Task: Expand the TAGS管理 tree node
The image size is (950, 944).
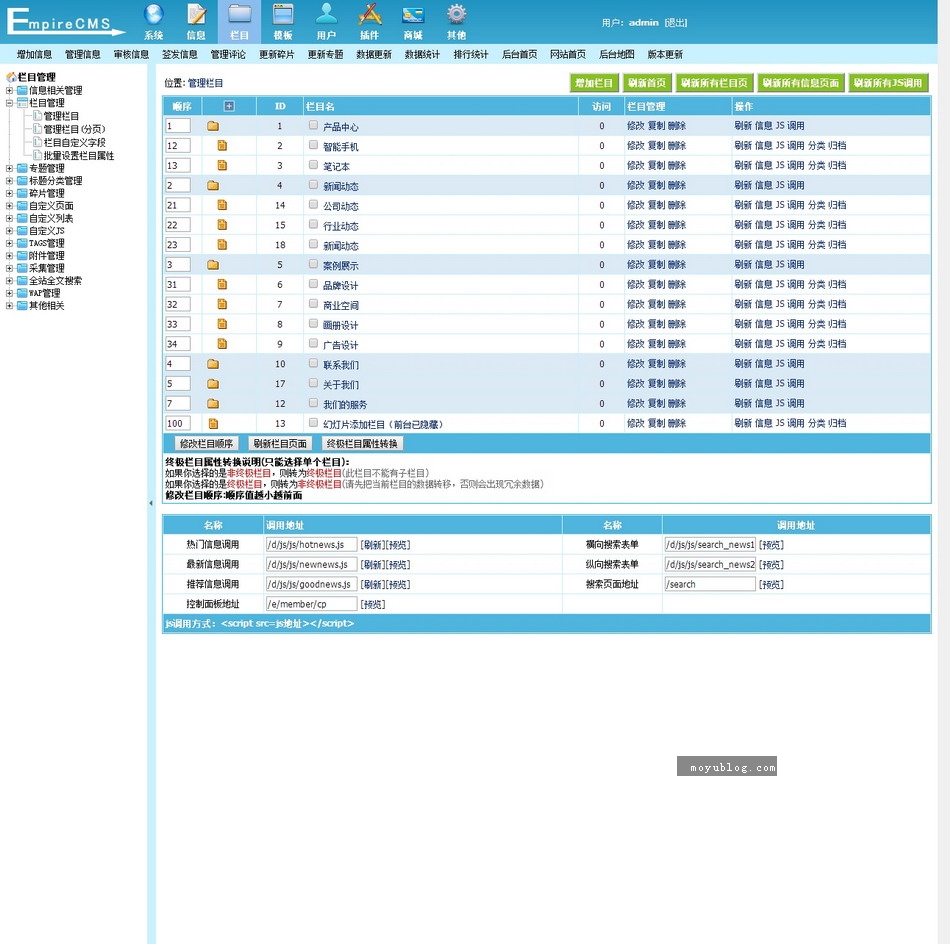Action: coord(9,243)
